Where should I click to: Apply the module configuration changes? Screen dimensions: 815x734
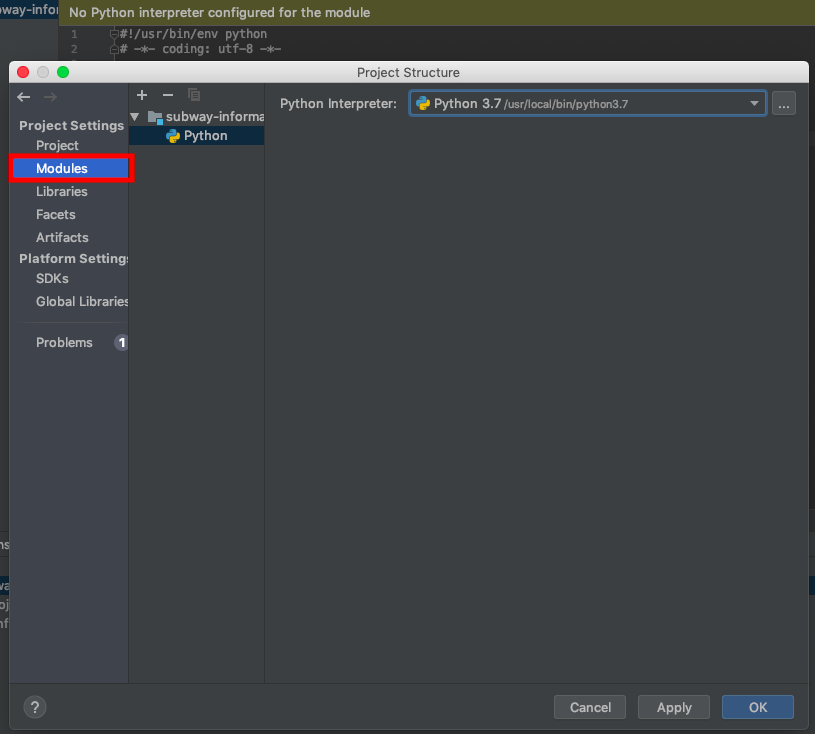[x=673, y=707]
